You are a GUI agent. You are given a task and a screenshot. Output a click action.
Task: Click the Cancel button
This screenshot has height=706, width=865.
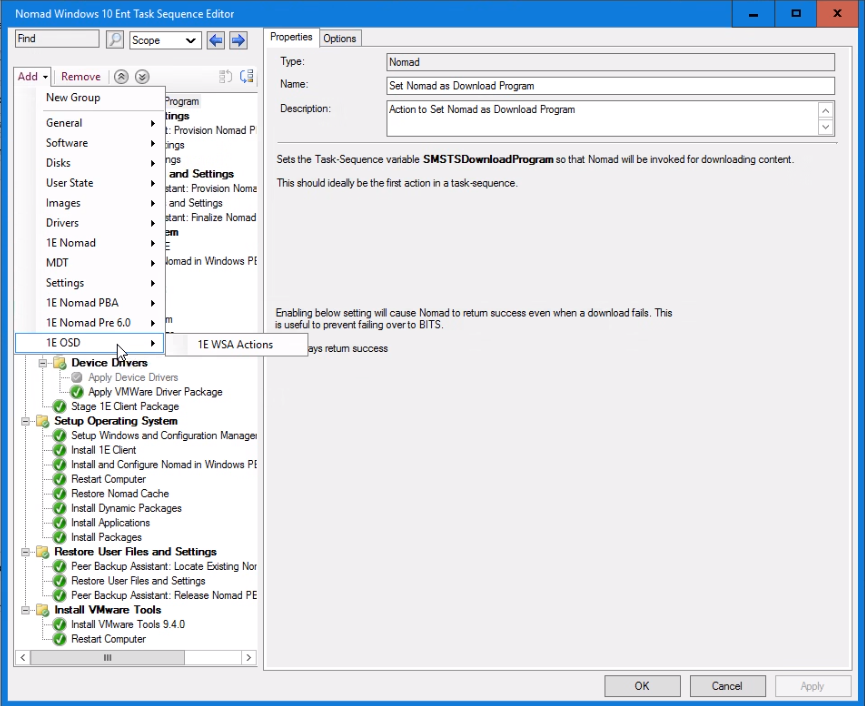pyautogui.click(x=727, y=686)
